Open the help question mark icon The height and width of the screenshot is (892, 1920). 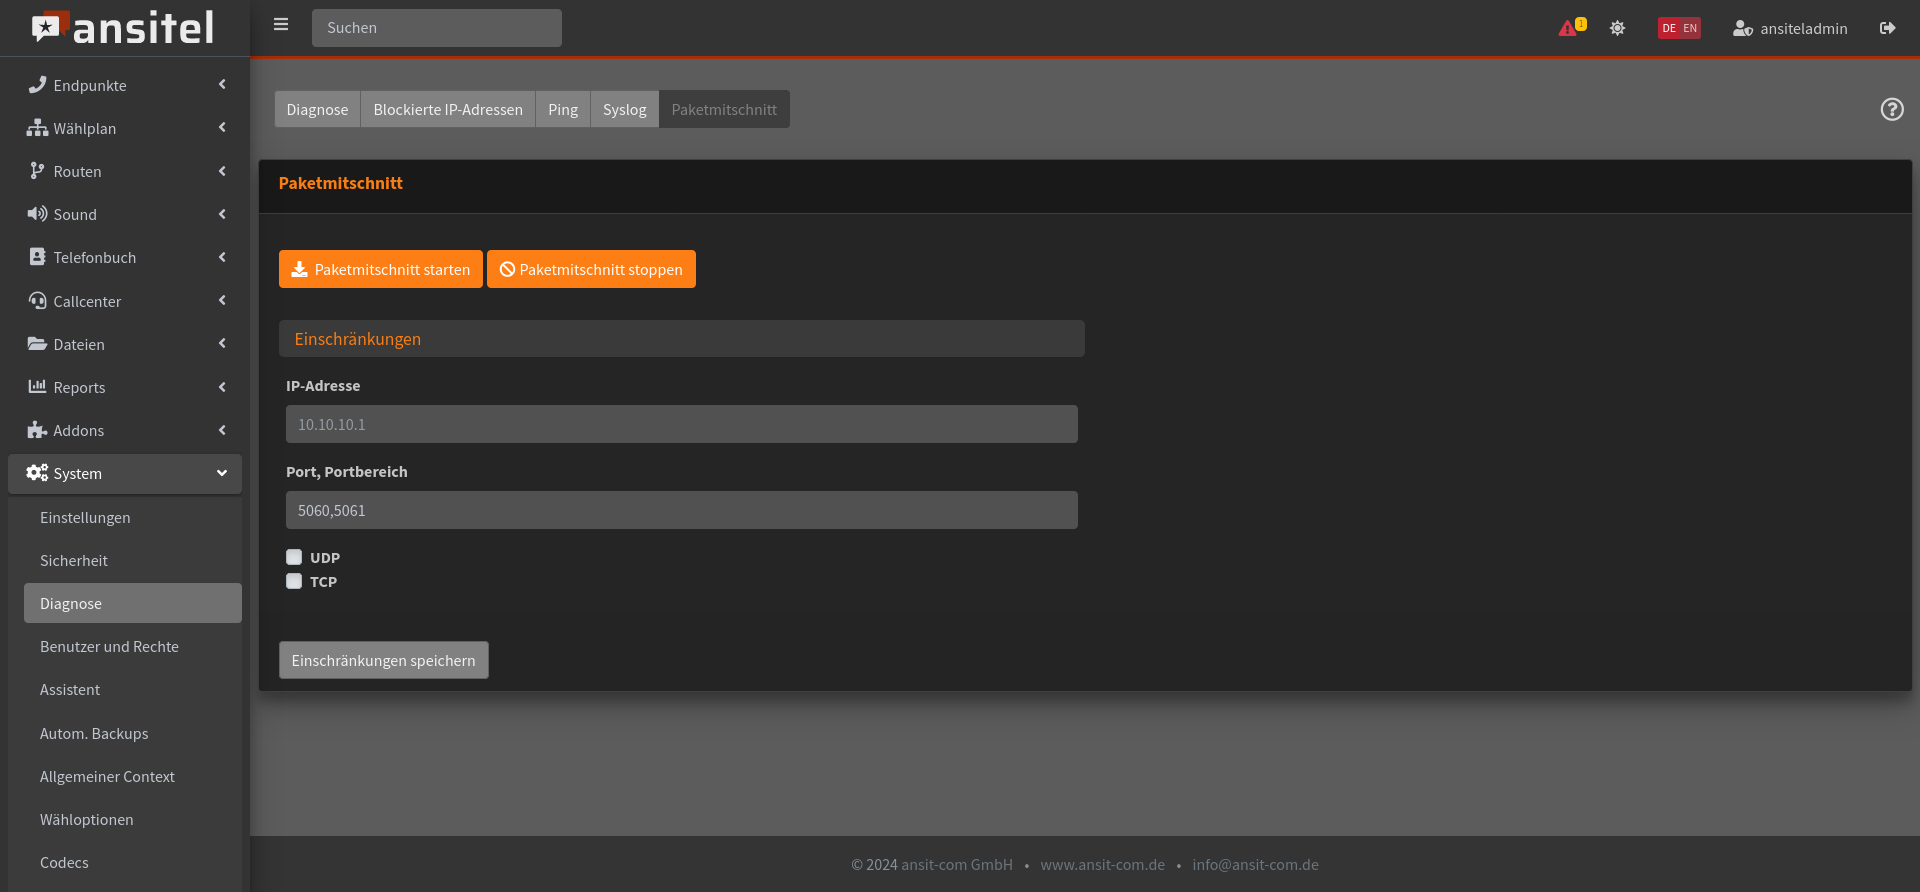click(1891, 109)
